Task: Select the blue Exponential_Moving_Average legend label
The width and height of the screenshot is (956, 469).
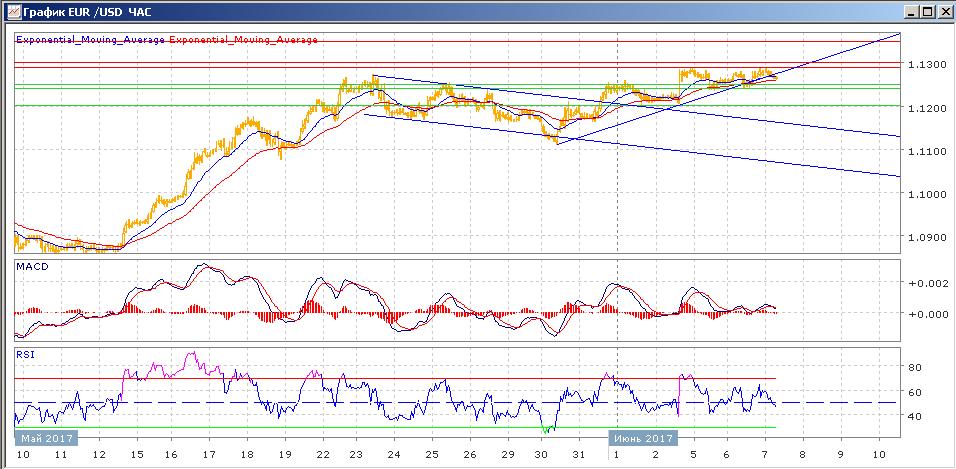Action: [x=91, y=40]
